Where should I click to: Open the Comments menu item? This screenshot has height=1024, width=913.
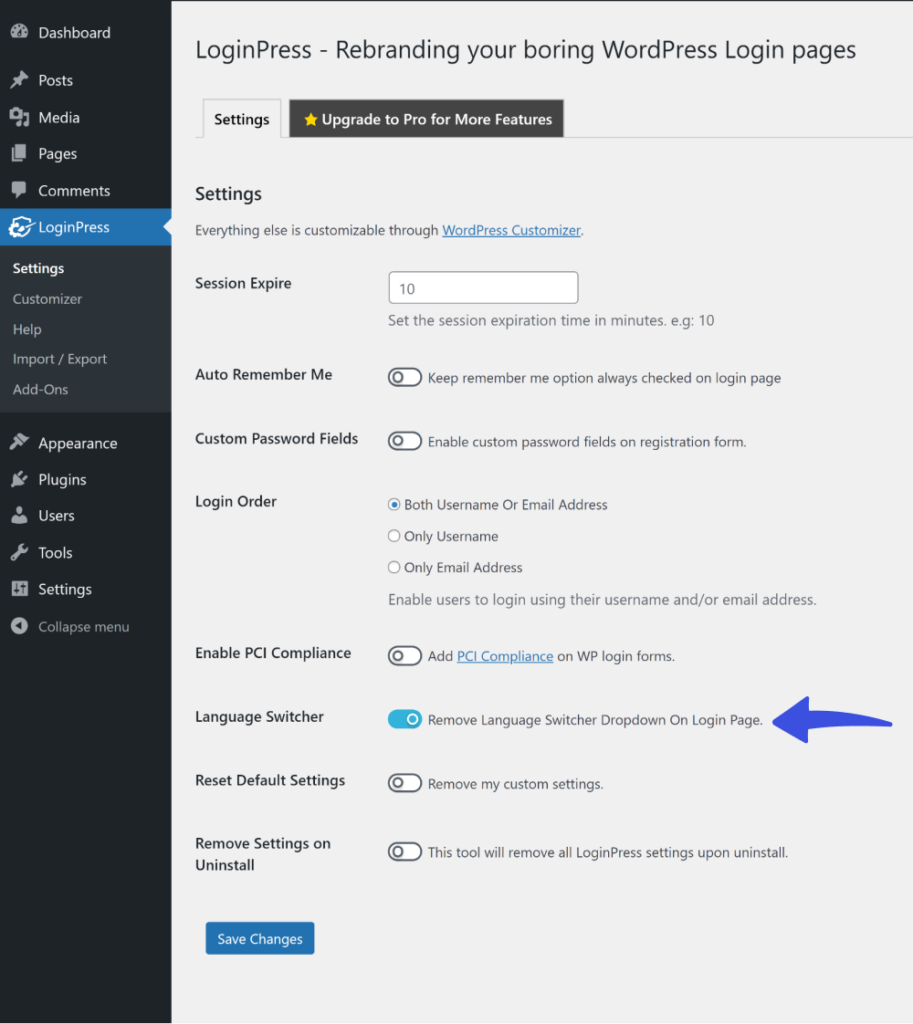86,190
